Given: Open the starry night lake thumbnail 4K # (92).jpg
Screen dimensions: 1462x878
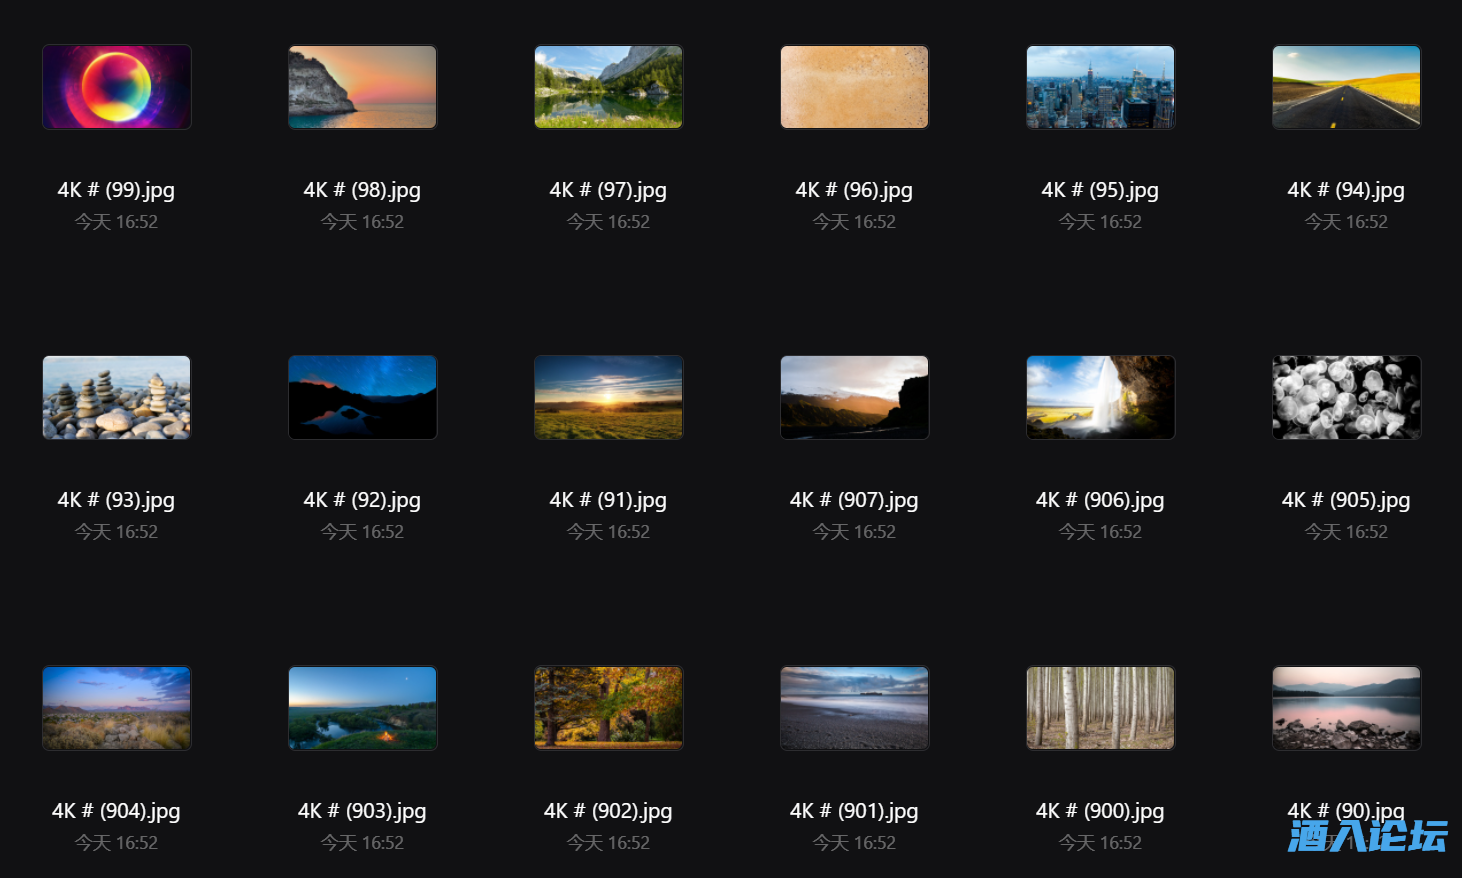Looking at the screenshot, I should pos(362,397).
